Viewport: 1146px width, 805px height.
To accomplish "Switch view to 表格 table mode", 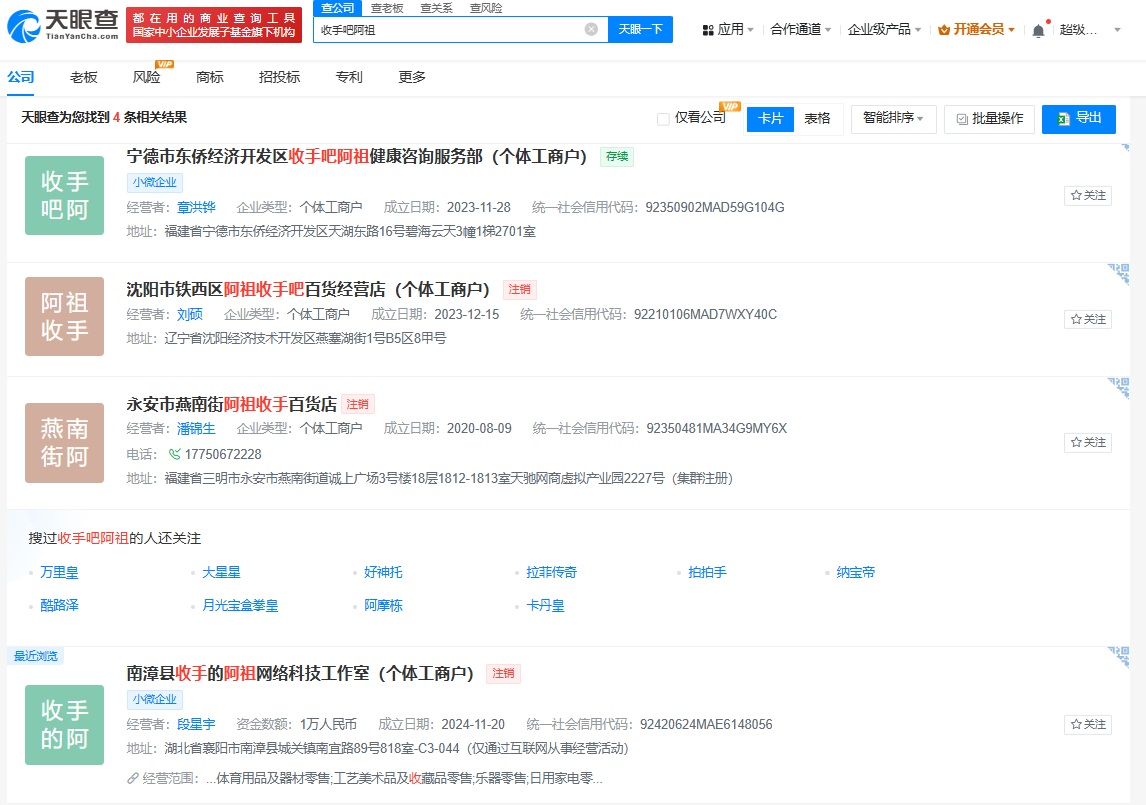I will pos(817,118).
